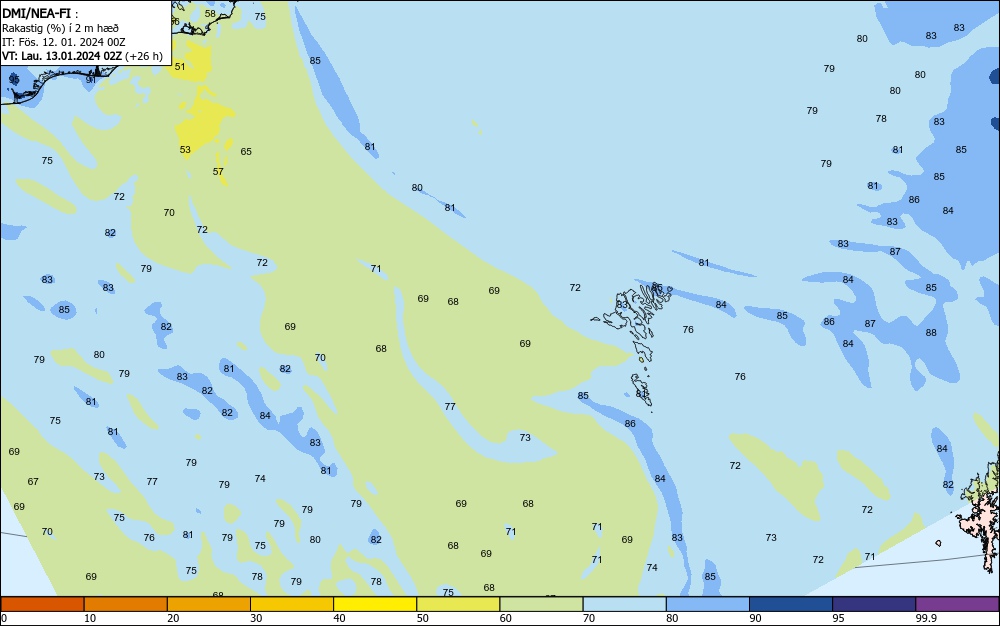Pick the 20–30 amber legend color segment
The width and height of the screenshot is (1000, 626).
pos(209,604)
